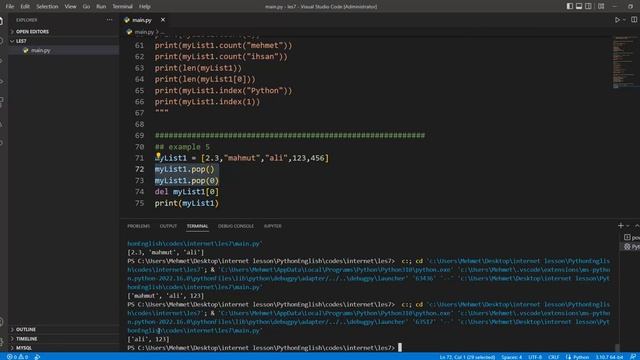Open the Go menu

[86, 7]
